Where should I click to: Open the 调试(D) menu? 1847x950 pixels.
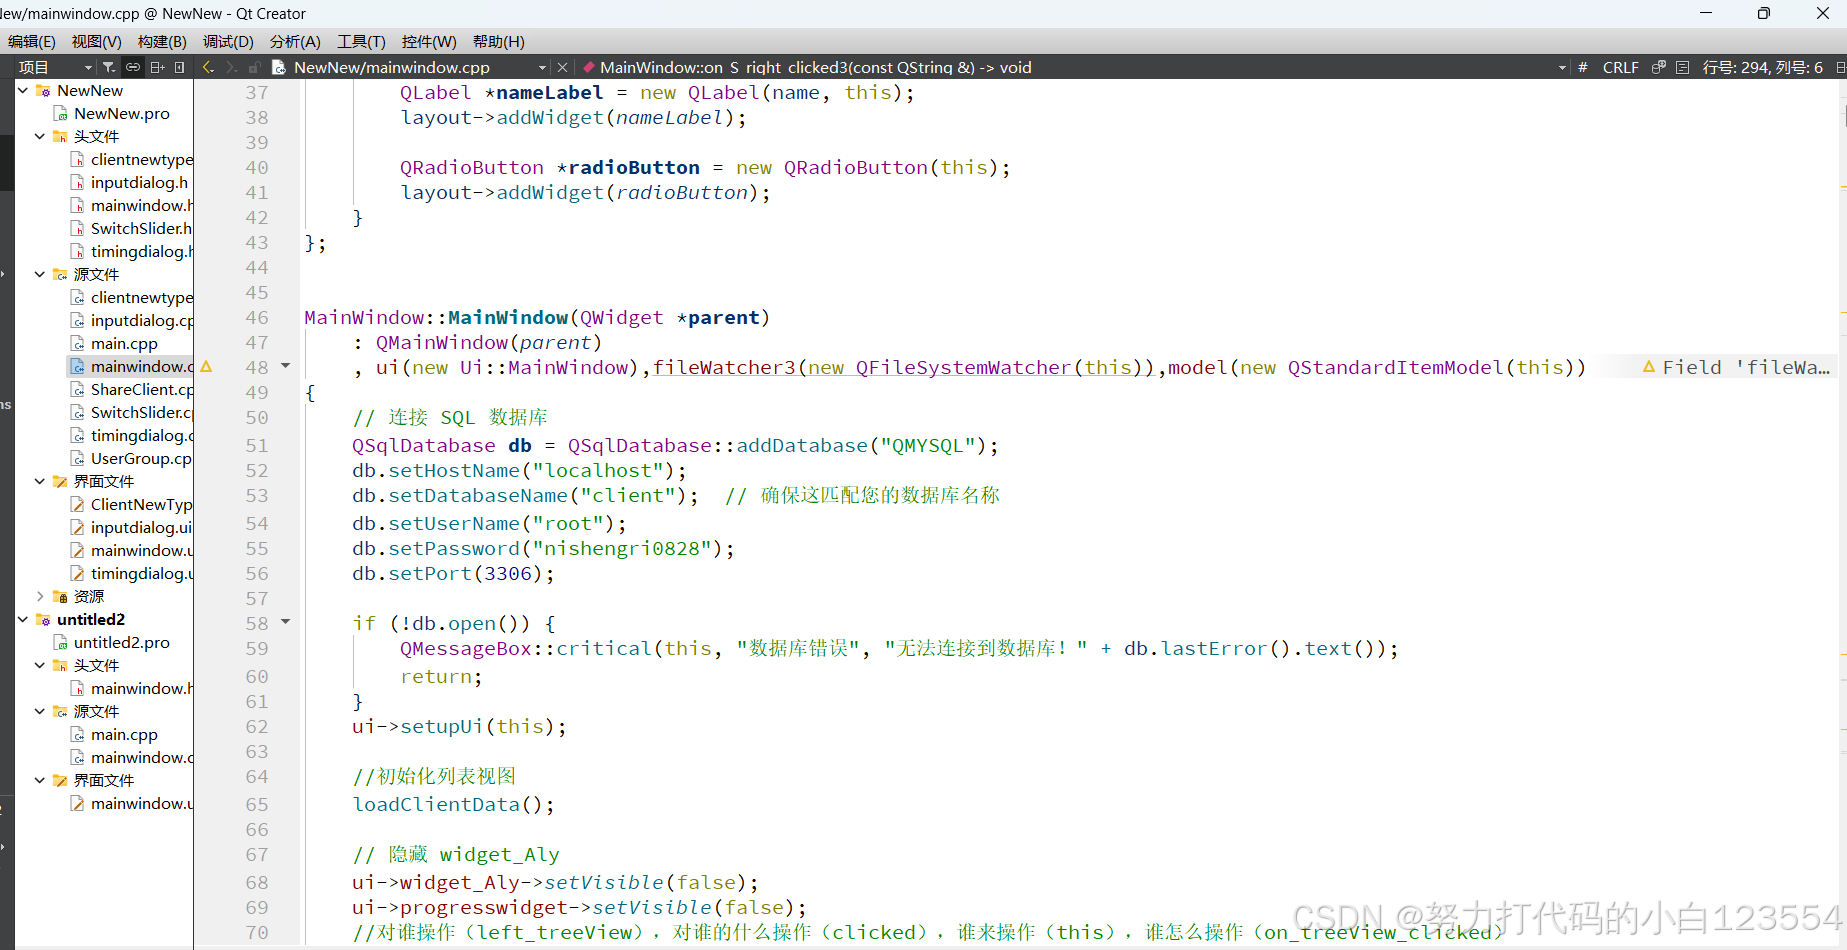click(x=228, y=41)
